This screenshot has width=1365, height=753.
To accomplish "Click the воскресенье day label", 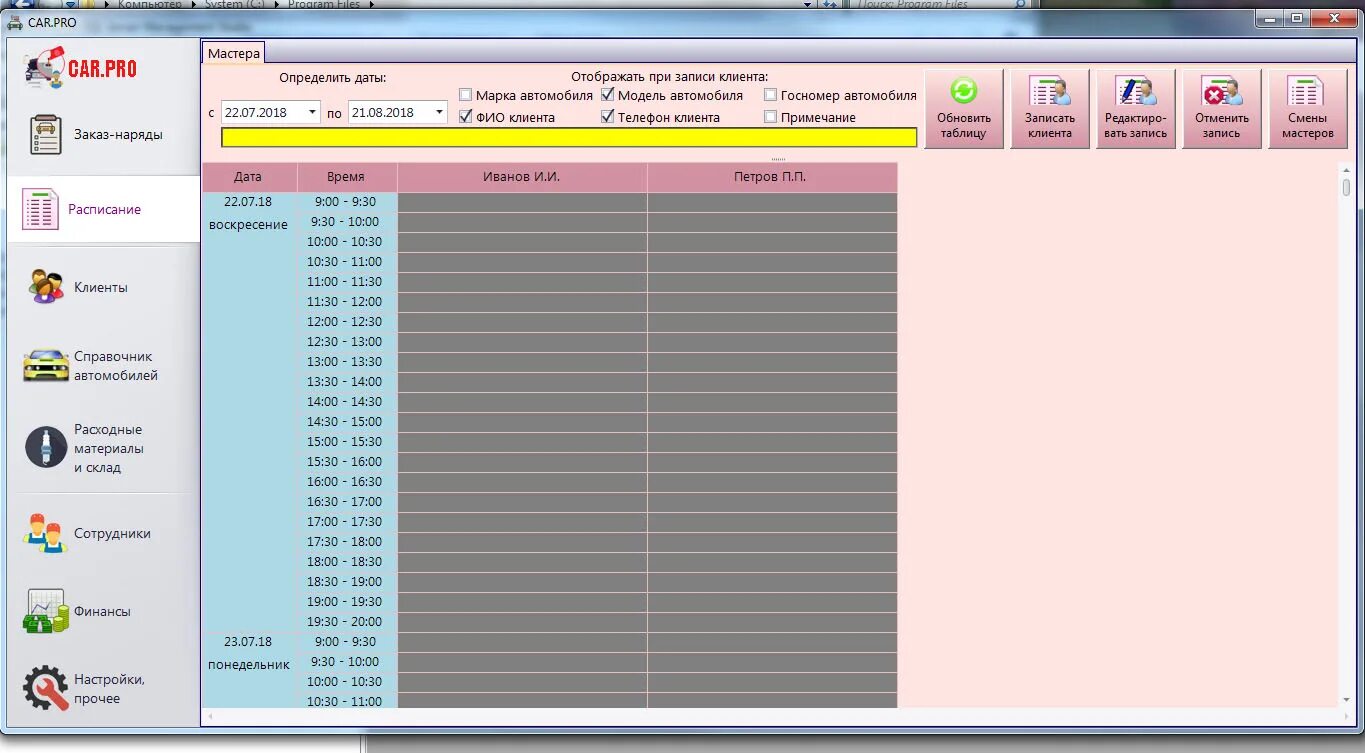I will [248, 225].
